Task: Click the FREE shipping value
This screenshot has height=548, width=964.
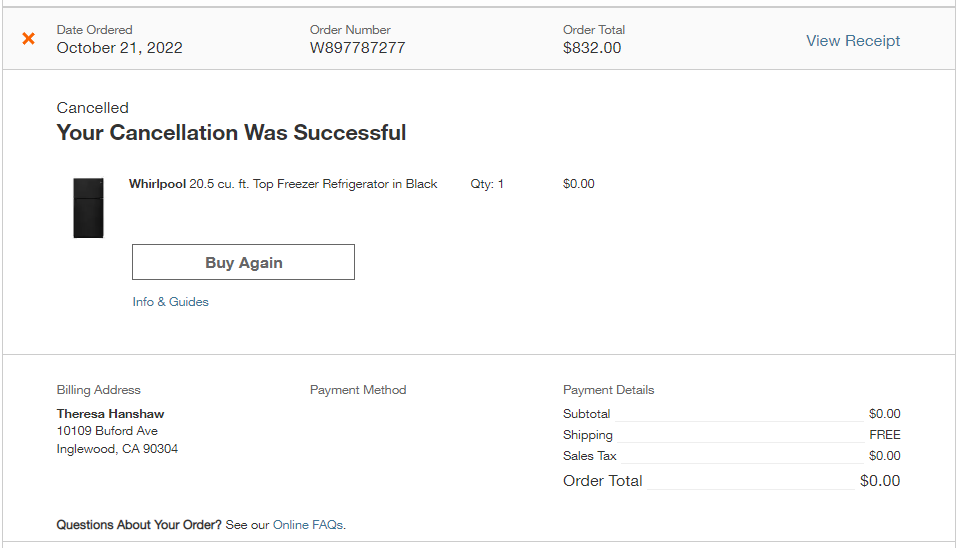Action: click(885, 435)
